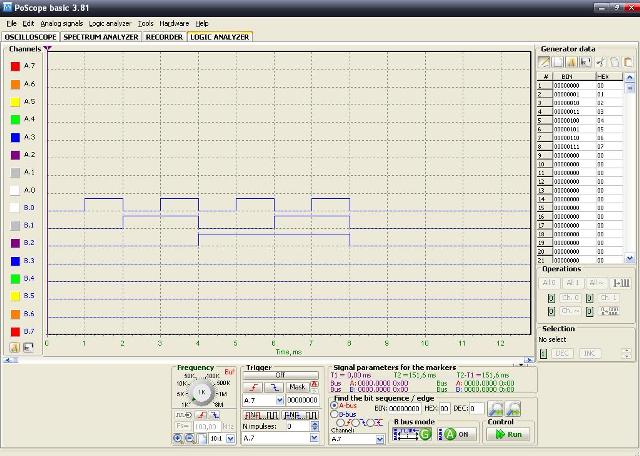Click the trigger Mask button

coord(297,386)
